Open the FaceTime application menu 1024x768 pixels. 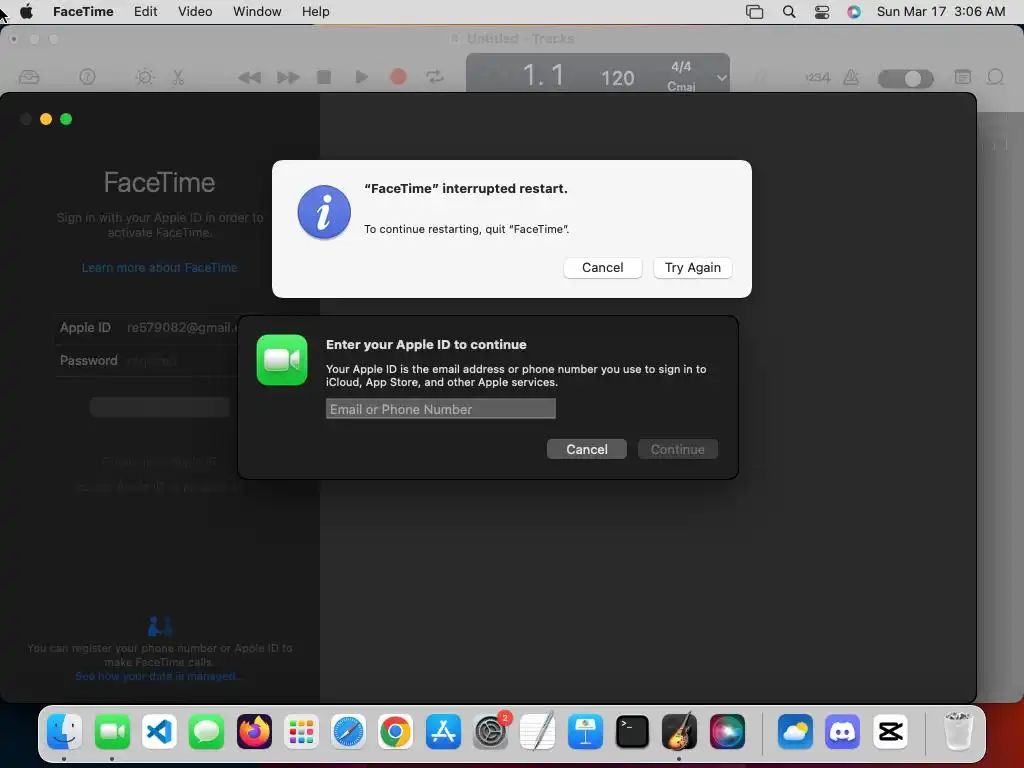(x=83, y=12)
